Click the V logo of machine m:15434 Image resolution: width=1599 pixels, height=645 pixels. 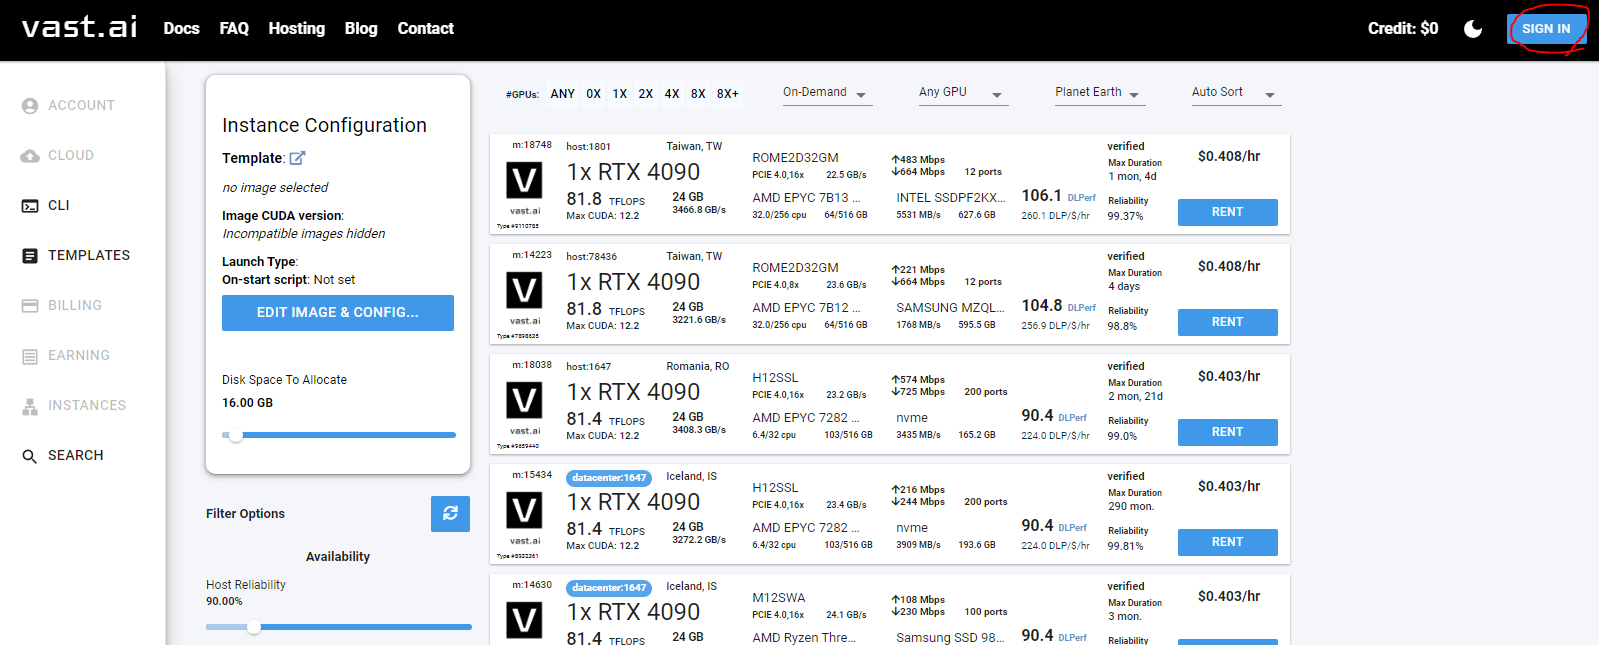(525, 511)
